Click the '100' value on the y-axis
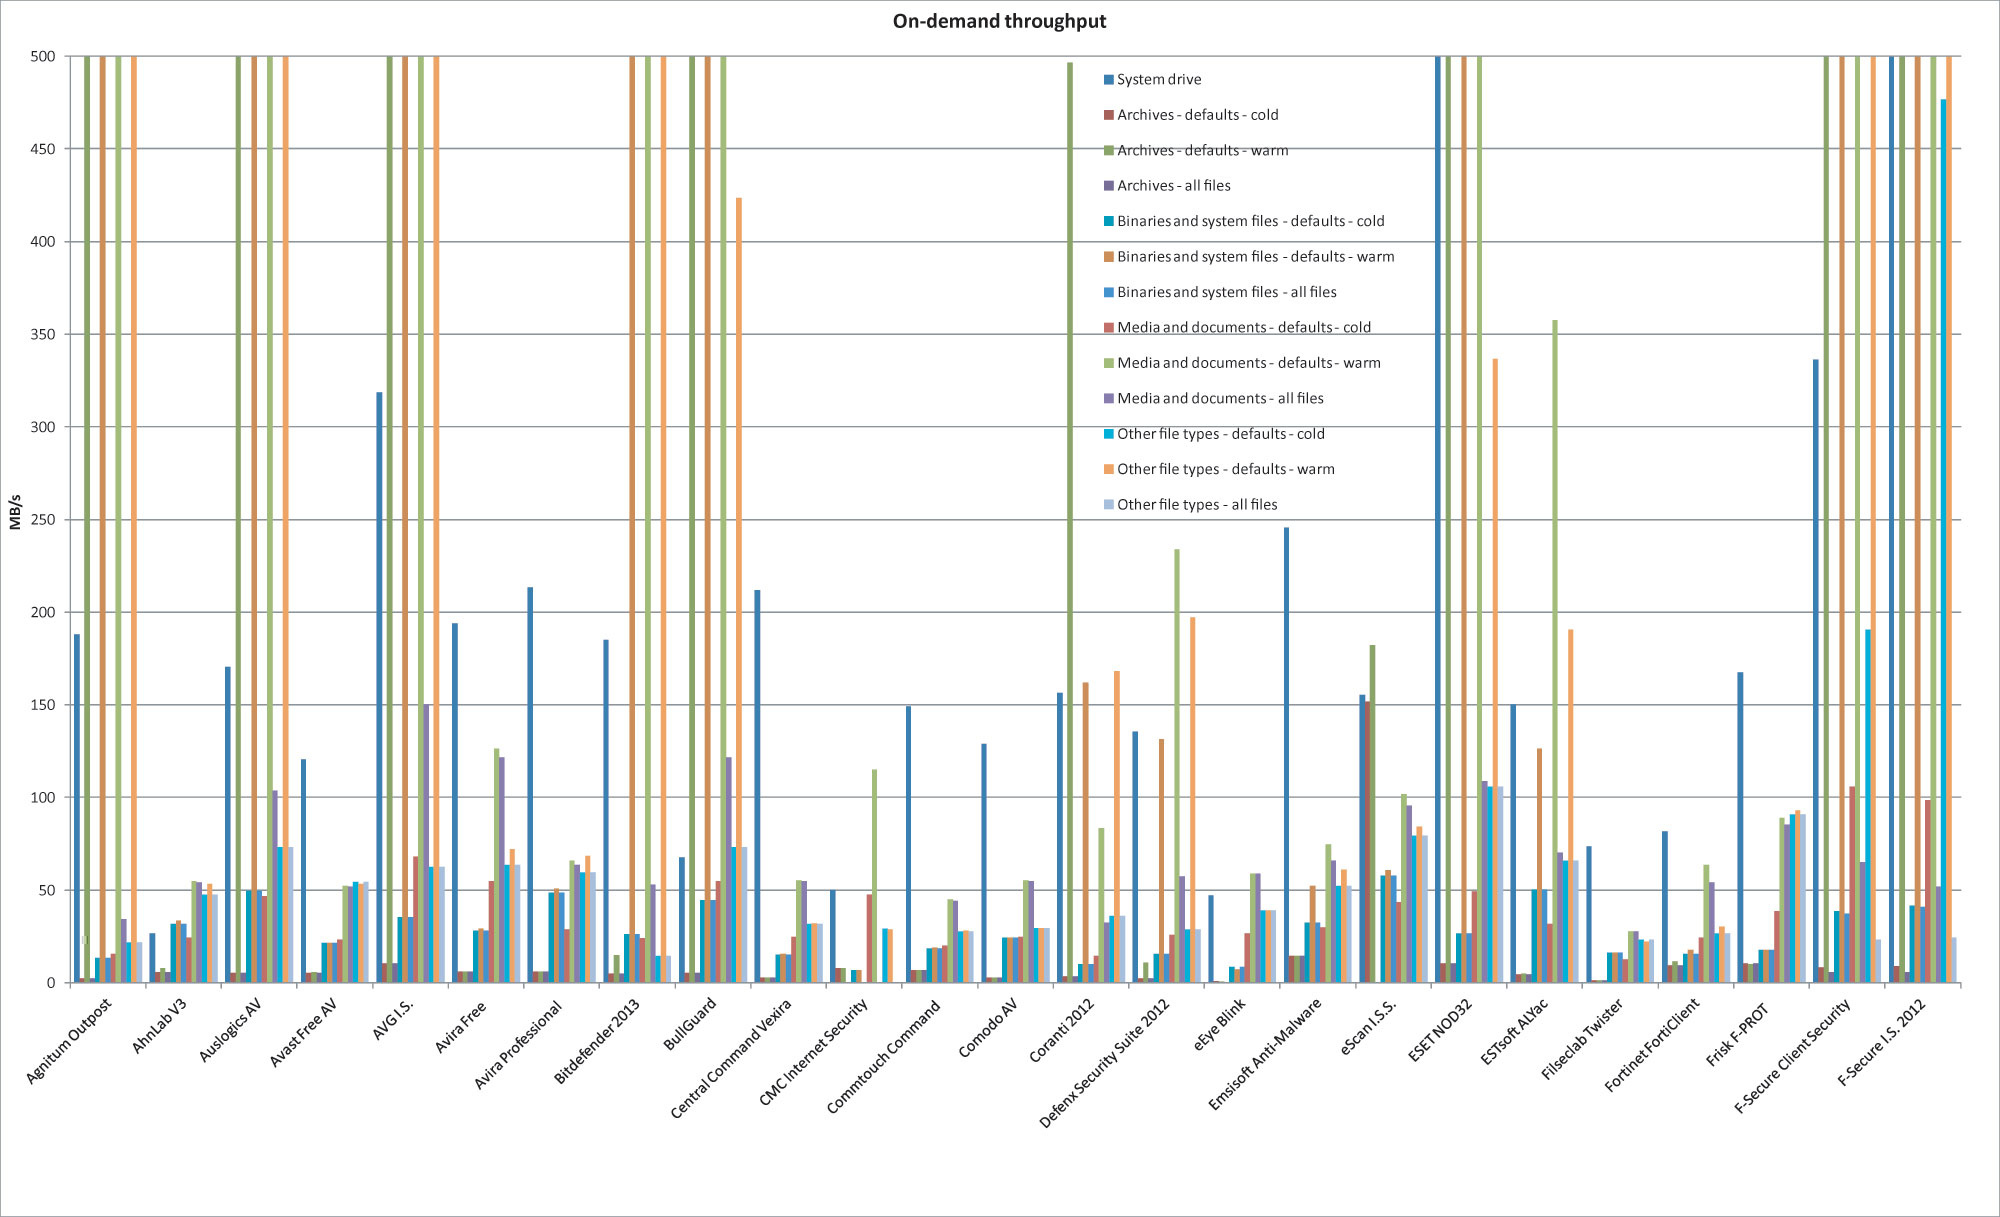Screen dimensions: 2000x1217 coord(43,798)
